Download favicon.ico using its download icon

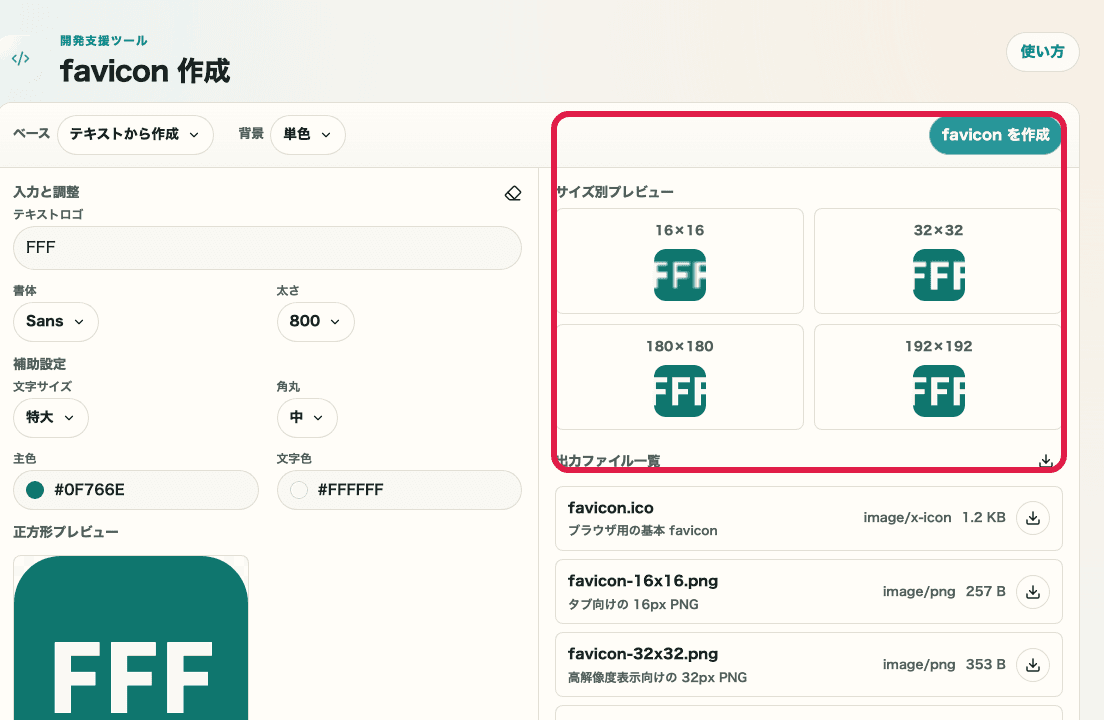pyautogui.click(x=1033, y=518)
